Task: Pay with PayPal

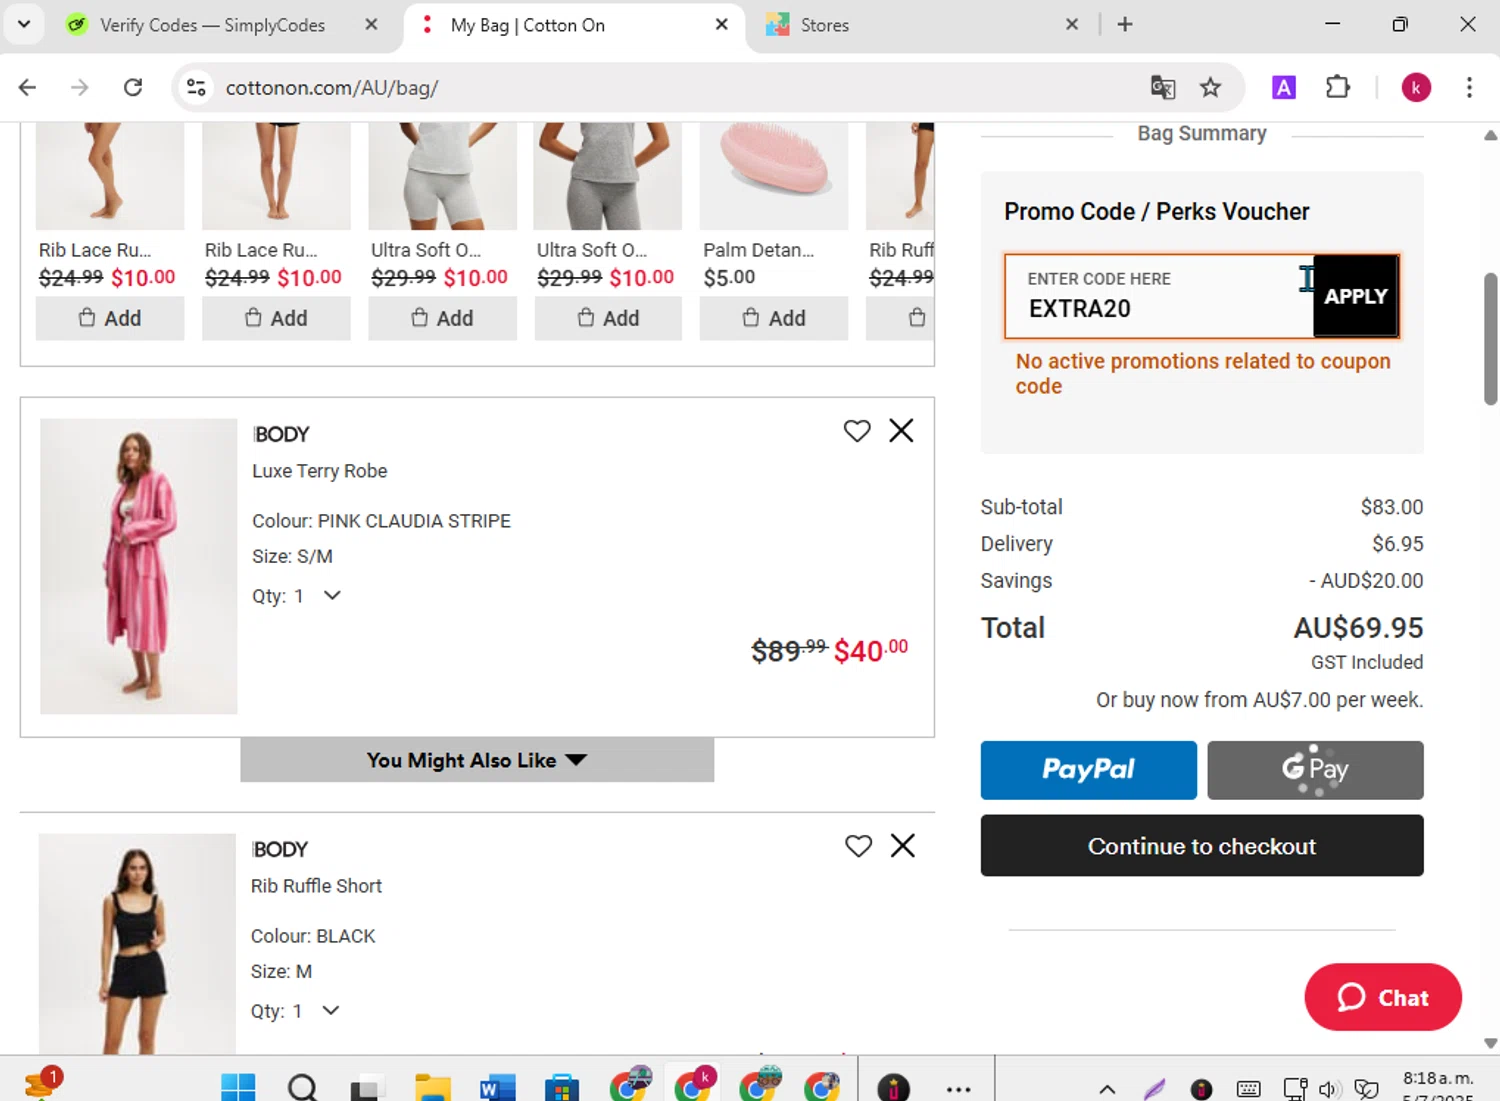Action: pos(1088,769)
